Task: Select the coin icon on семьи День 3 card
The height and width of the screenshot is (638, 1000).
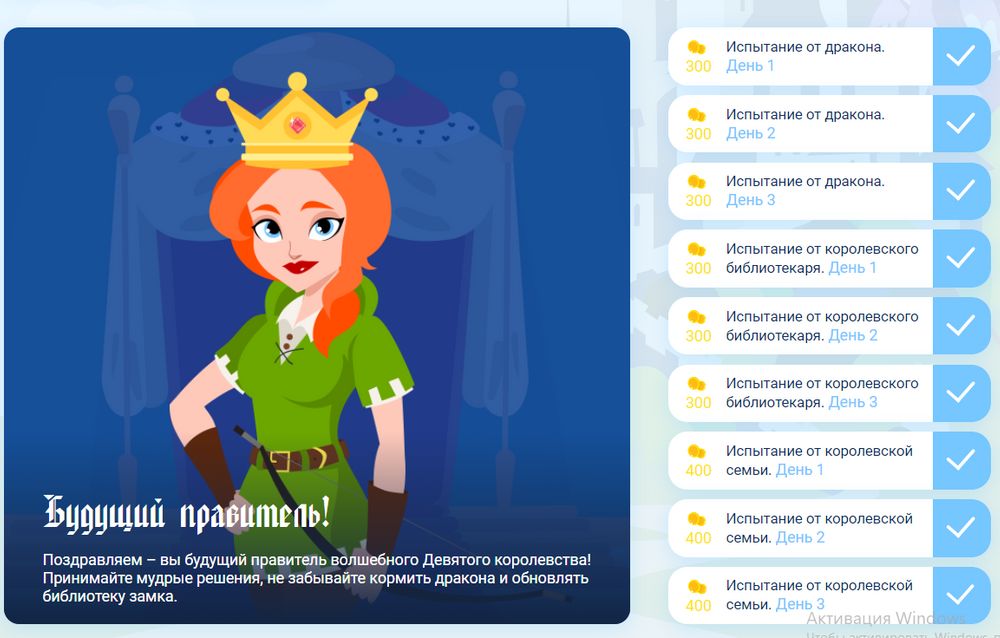Action: point(697,586)
